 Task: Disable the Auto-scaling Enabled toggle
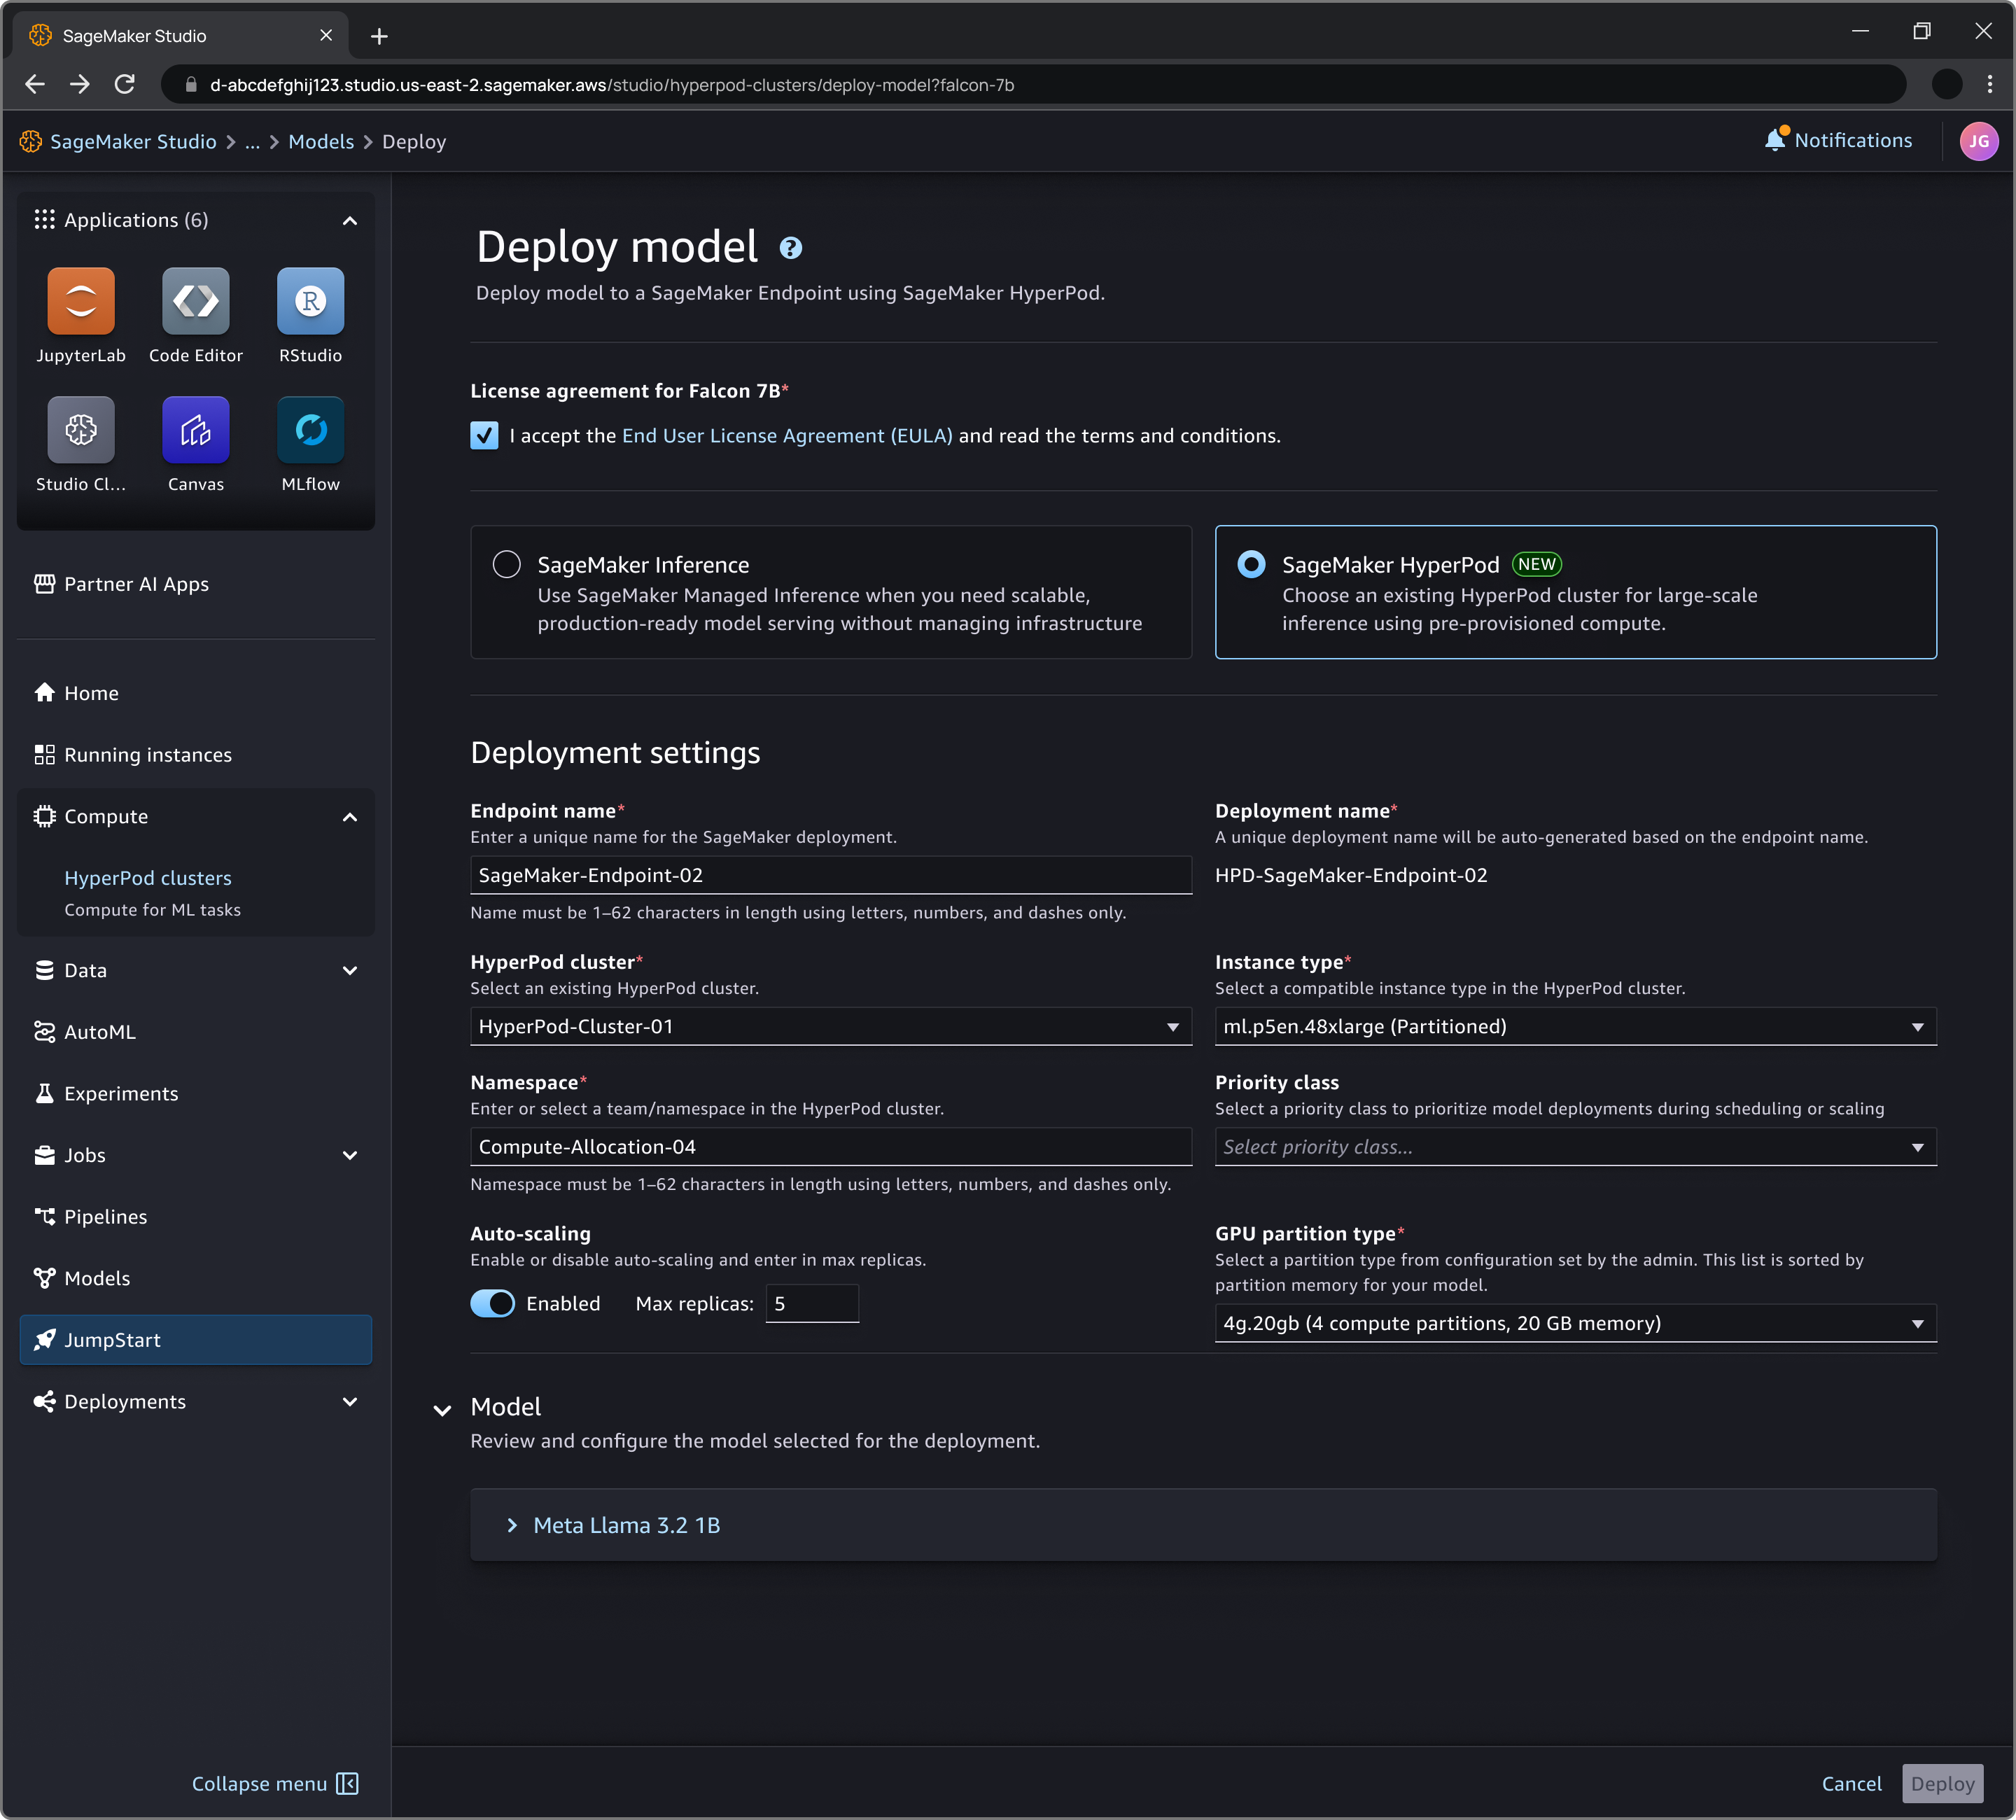tap(492, 1303)
